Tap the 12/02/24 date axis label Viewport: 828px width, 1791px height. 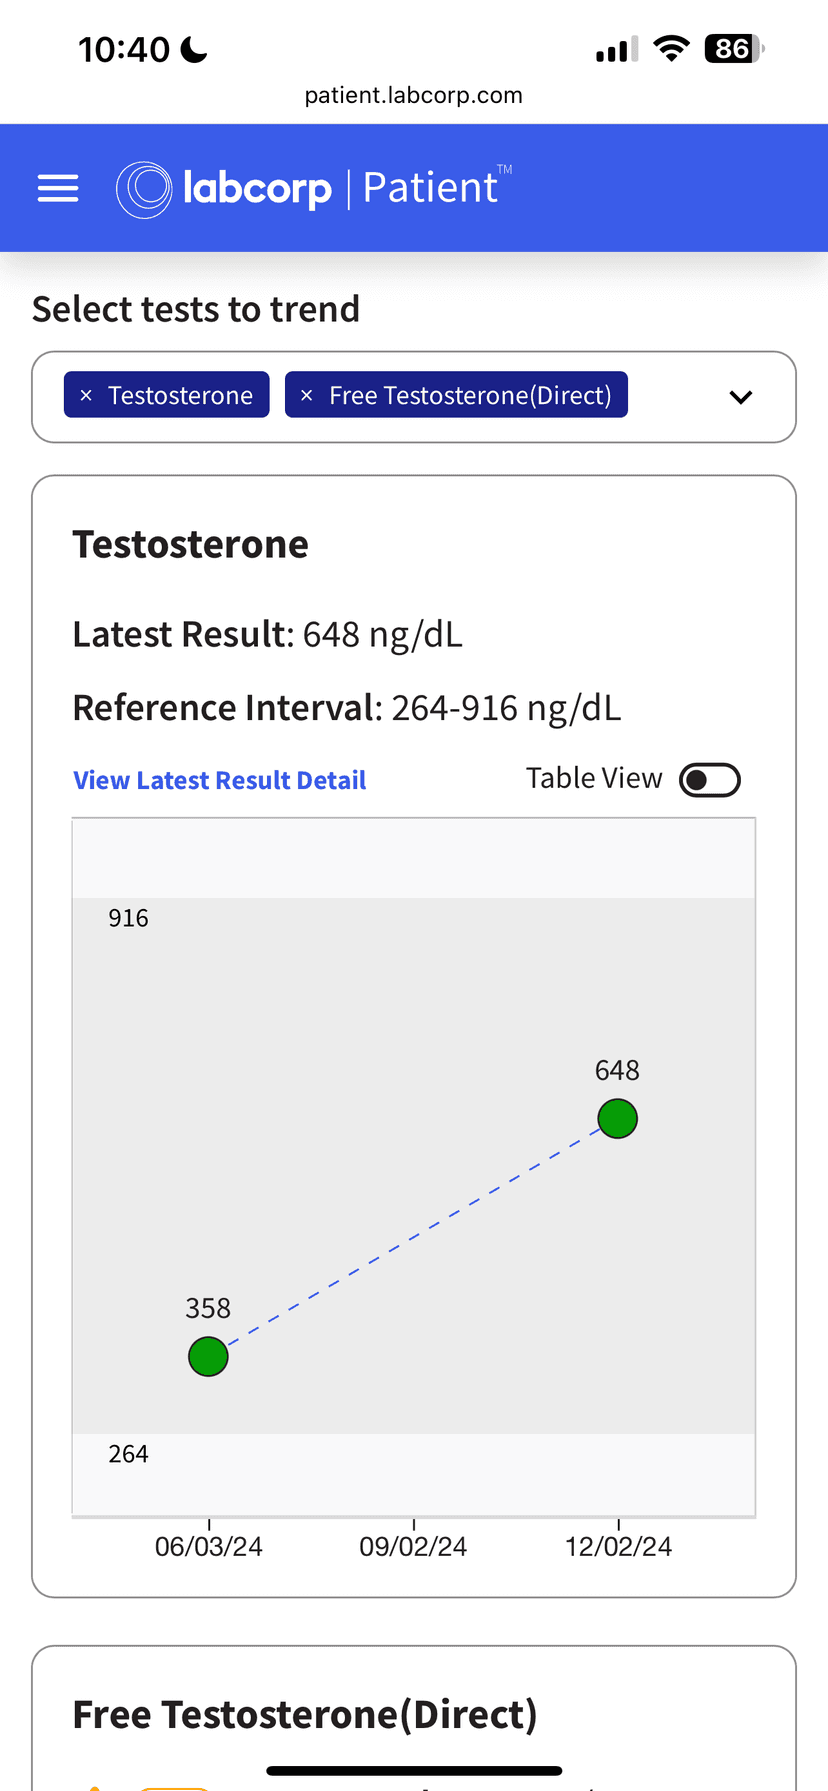[618, 1547]
